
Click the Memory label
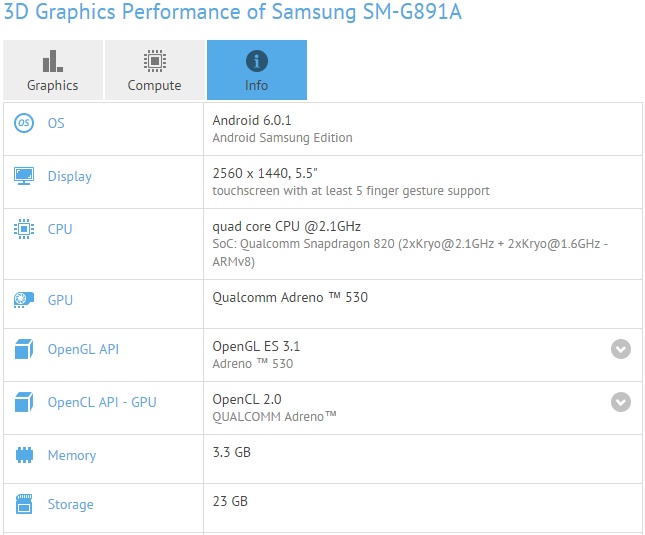tap(72, 455)
